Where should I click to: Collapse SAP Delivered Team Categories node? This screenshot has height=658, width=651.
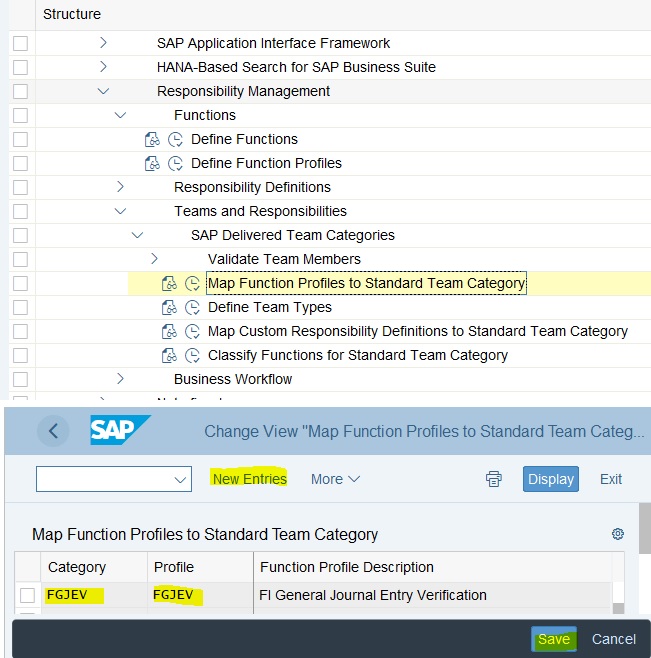137,235
